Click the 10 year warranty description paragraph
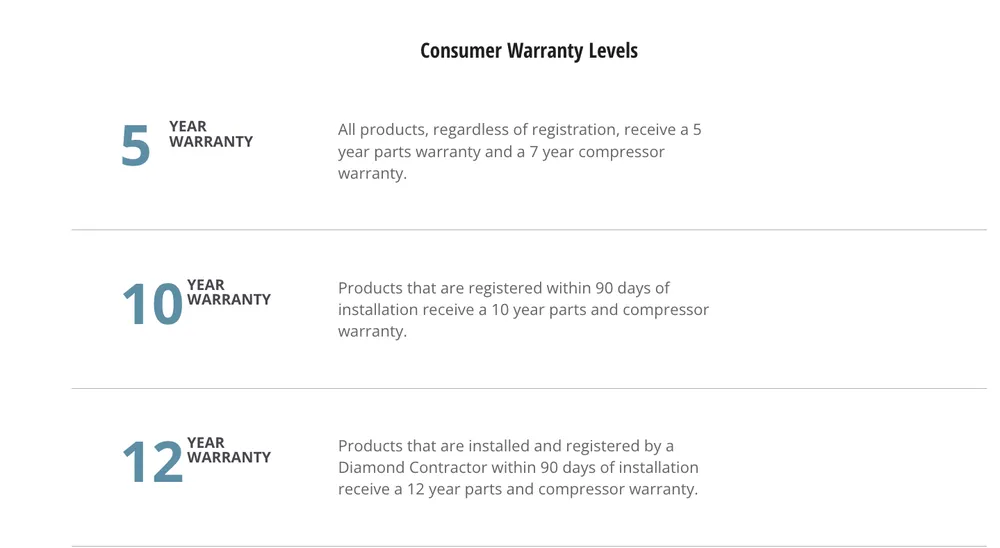The width and height of the screenshot is (1000, 548). coord(523,310)
